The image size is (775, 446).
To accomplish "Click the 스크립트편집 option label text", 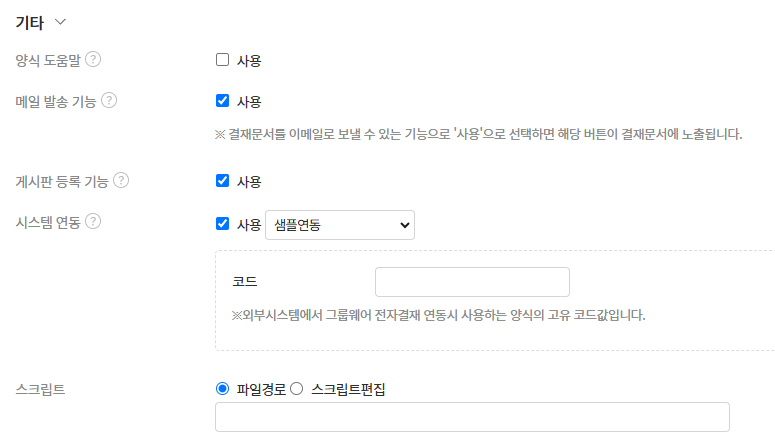I will pos(348,389).
